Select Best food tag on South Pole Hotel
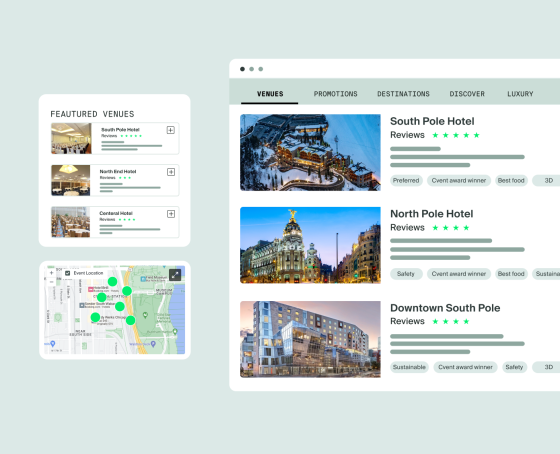Image resolution: width=560 pixels, height=454 pixels. [x=511, y=181]
